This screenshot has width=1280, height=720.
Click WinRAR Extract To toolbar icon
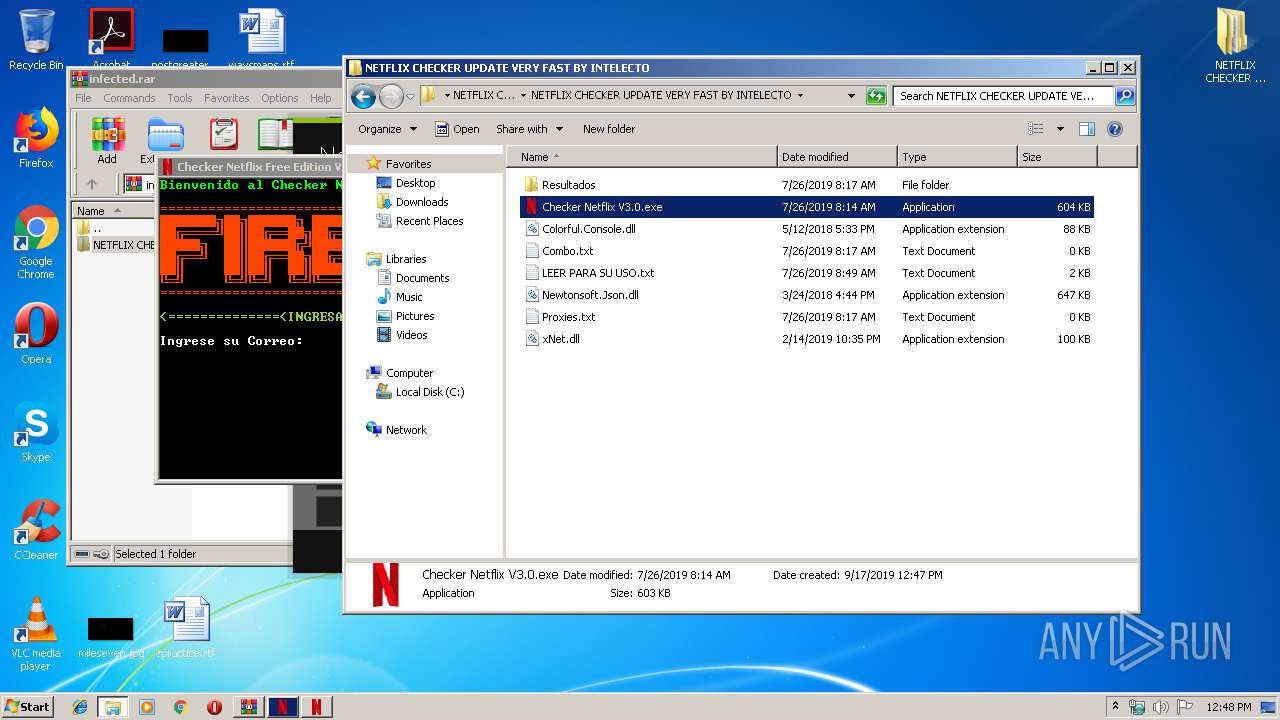point(165,140)
